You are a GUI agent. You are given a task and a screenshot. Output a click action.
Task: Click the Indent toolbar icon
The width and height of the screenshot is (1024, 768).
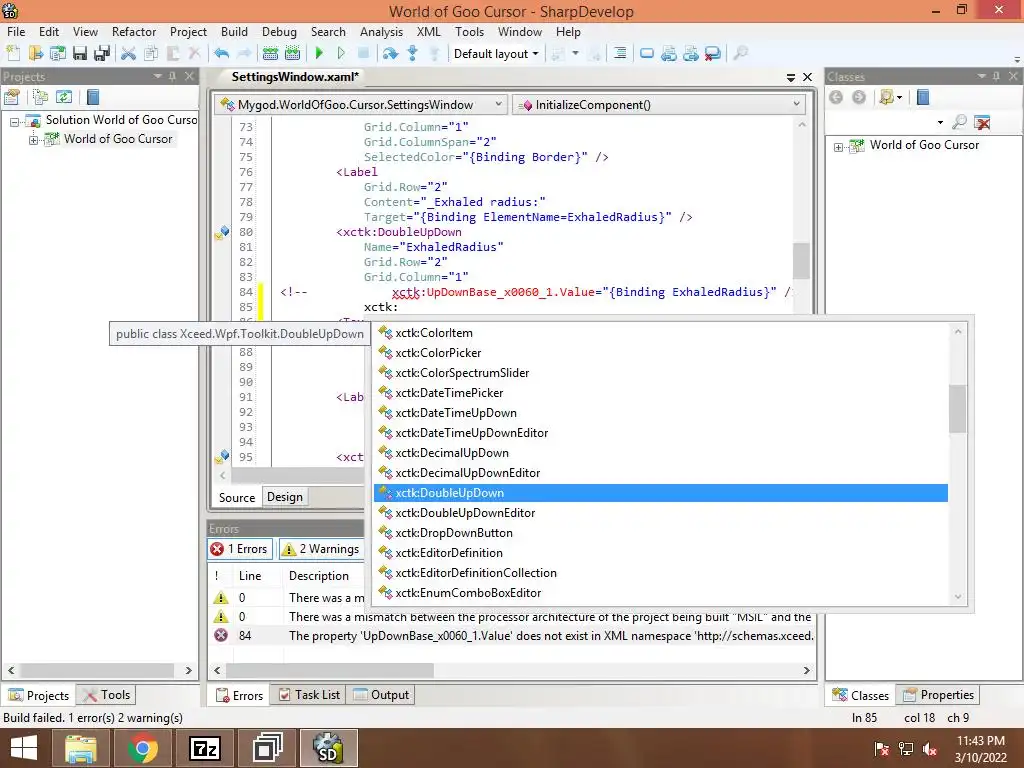tap(620, 54)
